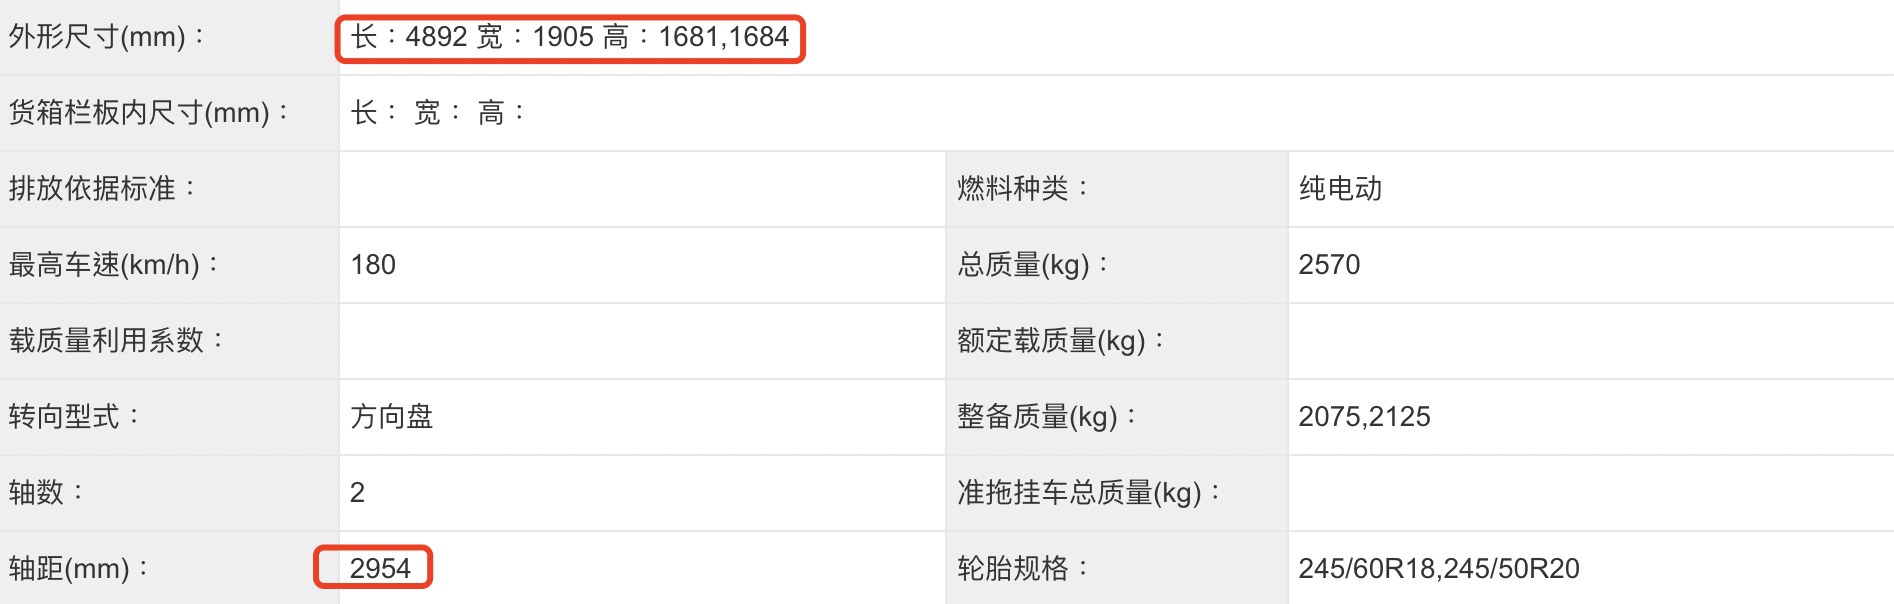Click the 额定载质量(kg) label

click(x=1060, y=341)
